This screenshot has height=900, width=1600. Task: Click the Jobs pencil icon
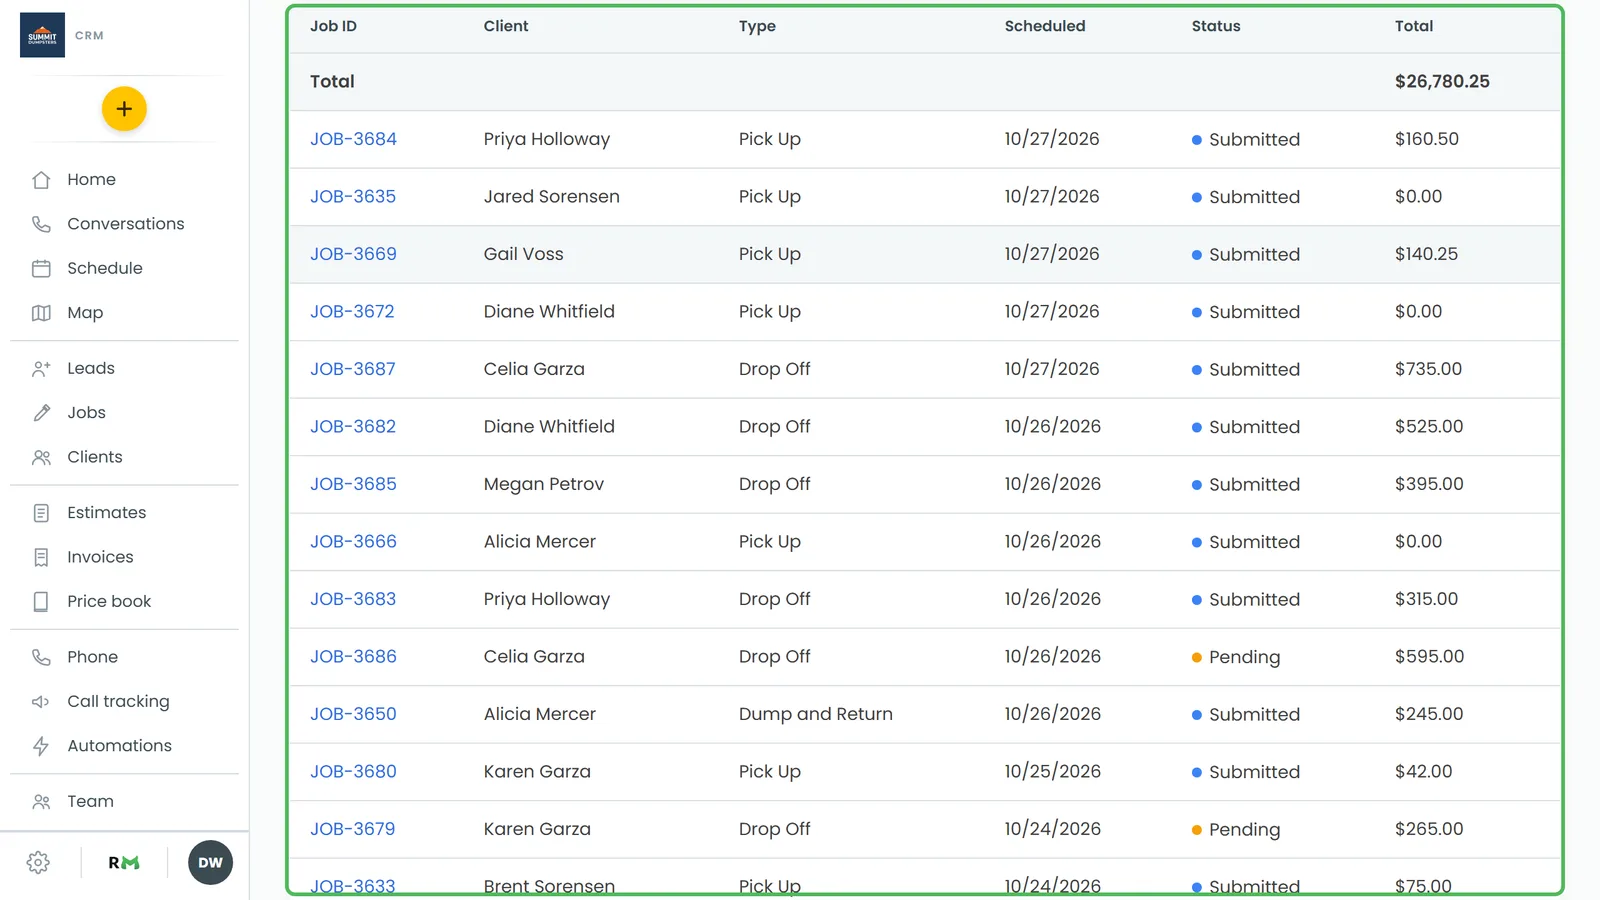coord(41,413)
